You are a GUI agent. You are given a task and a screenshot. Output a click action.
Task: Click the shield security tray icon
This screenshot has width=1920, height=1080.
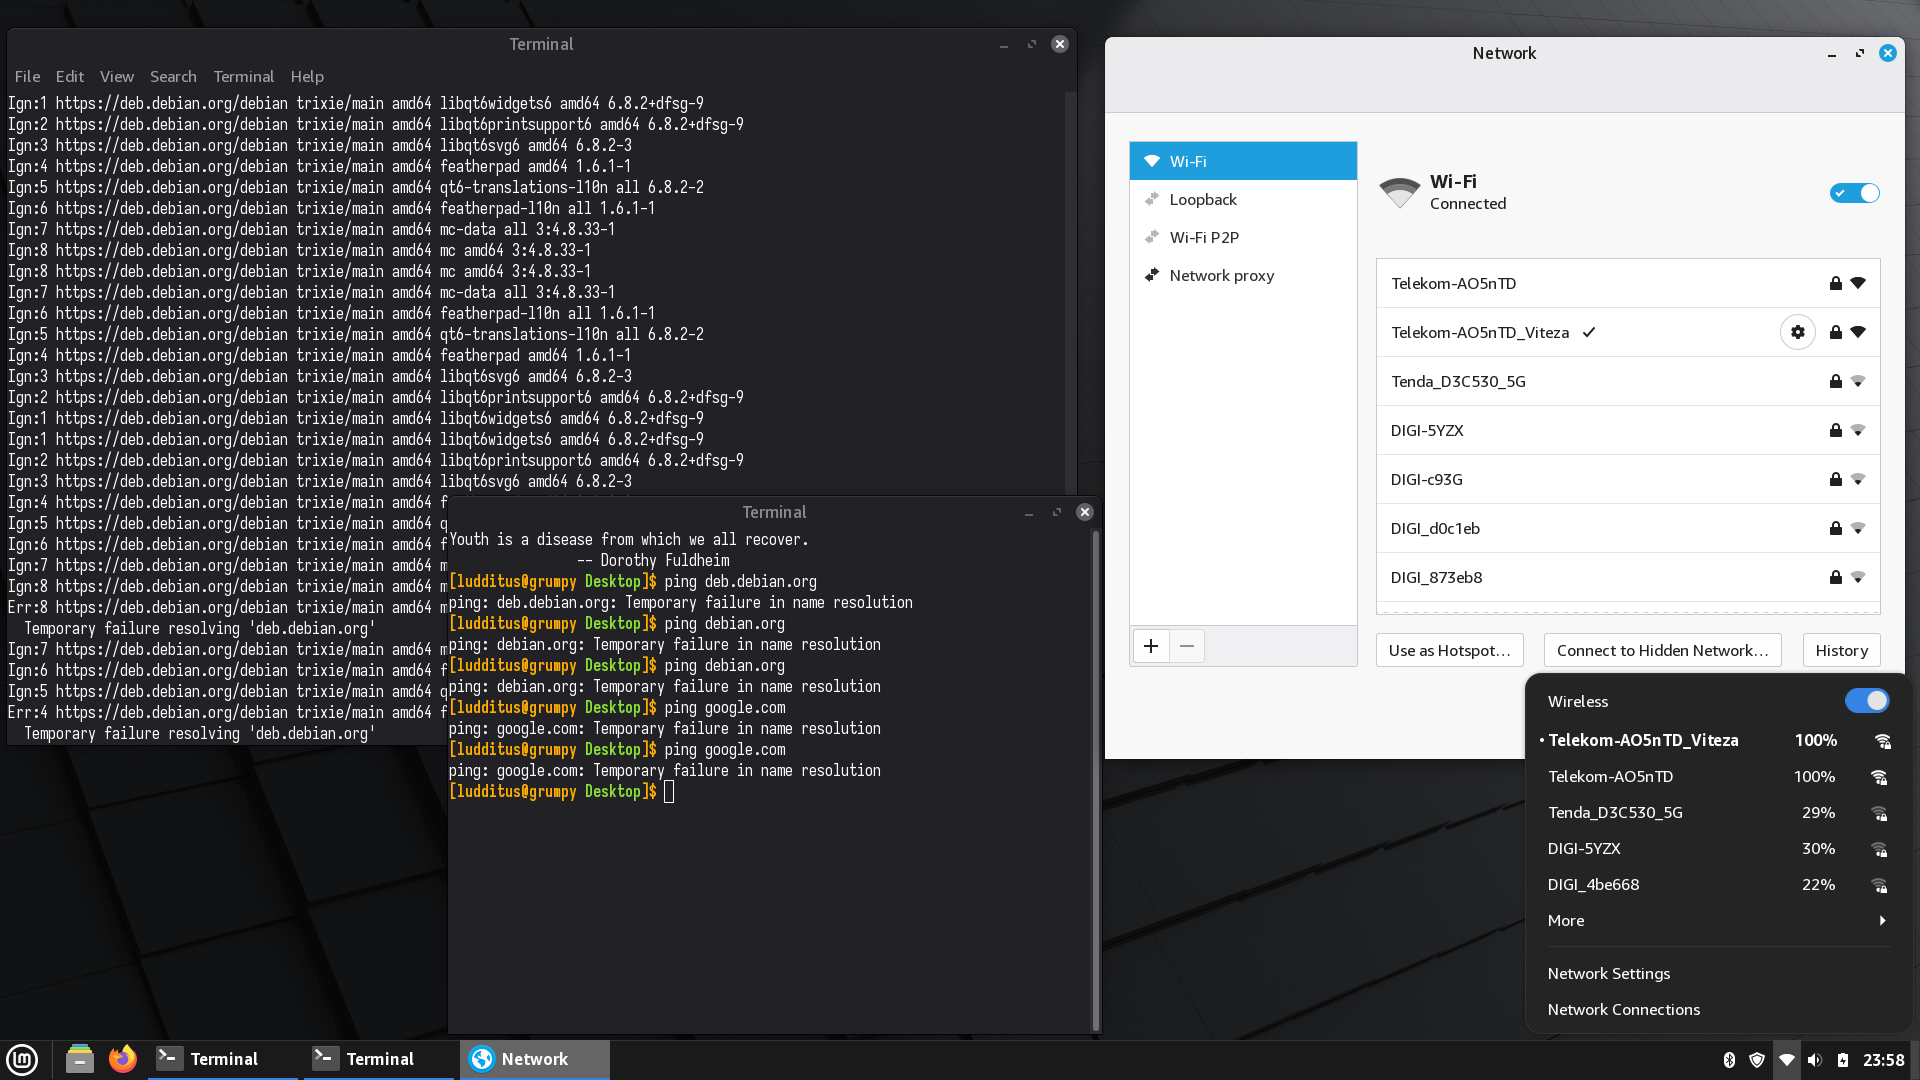point(1757,1060)
